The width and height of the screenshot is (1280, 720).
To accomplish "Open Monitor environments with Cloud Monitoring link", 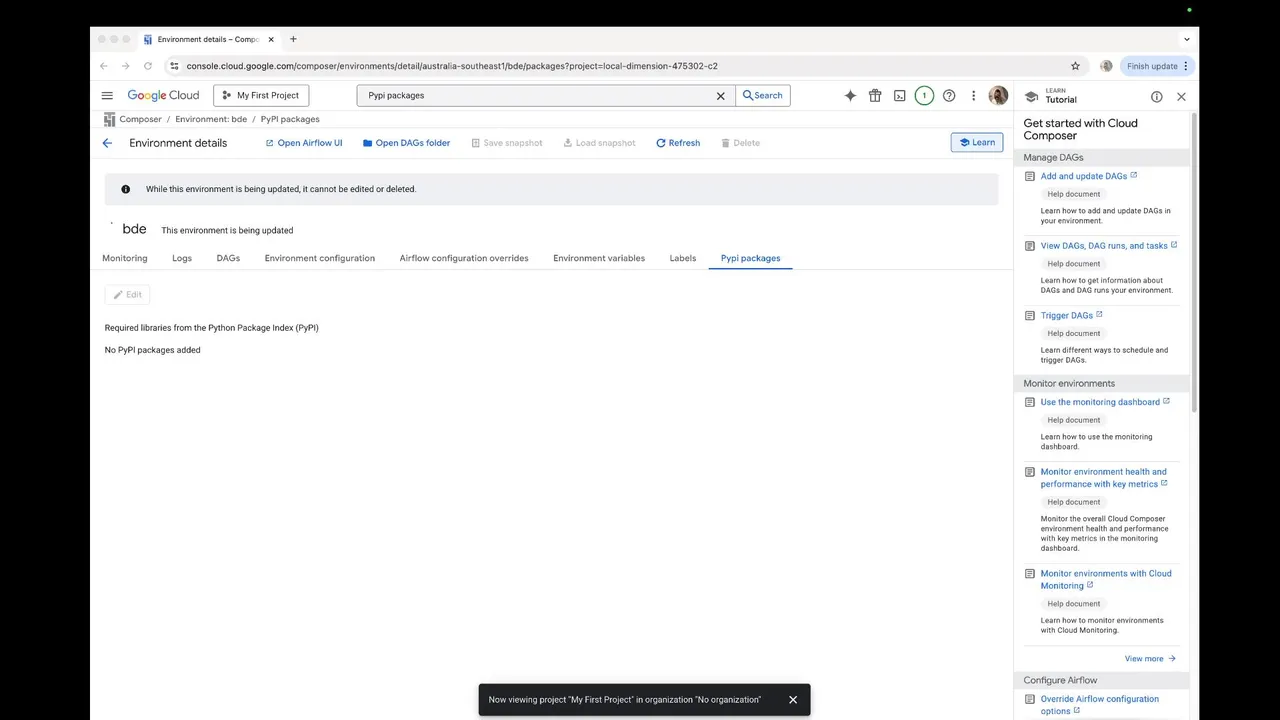I will click(1106, 580).
